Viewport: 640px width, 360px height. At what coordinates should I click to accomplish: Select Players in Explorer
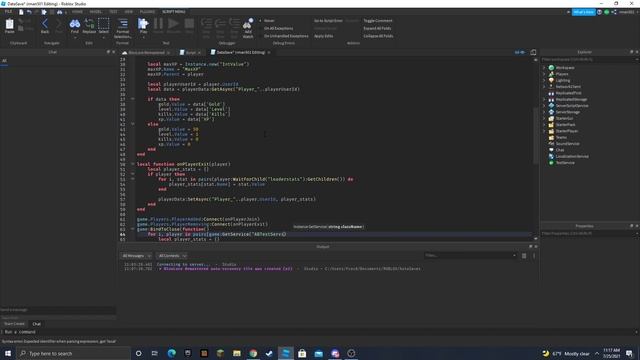(x=562, y=74)
